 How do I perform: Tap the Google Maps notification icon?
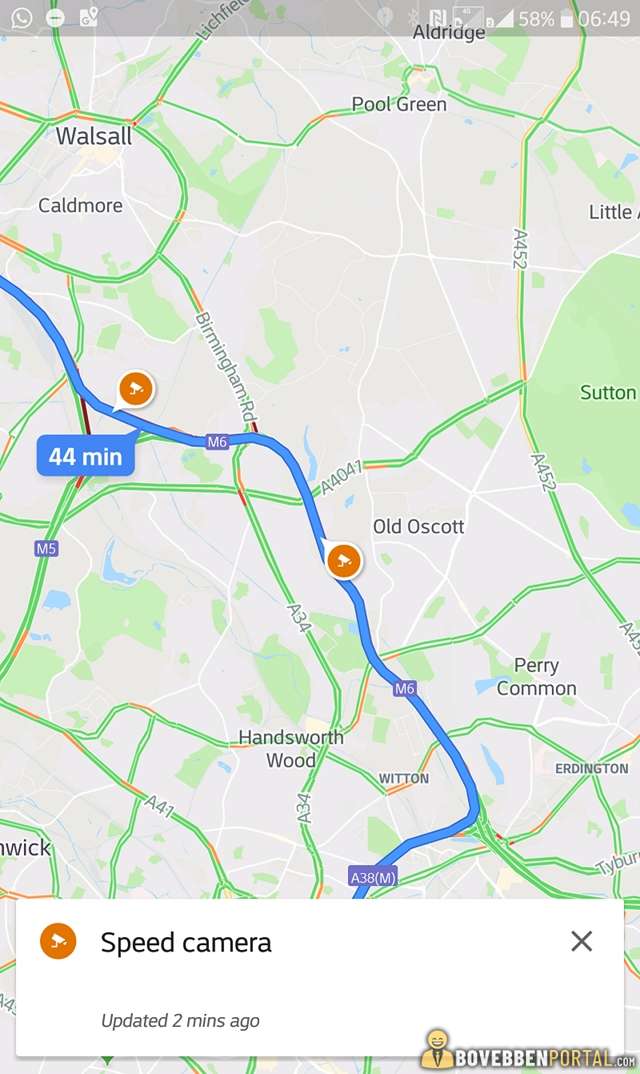pyautogui.click(x=88, y=17)
